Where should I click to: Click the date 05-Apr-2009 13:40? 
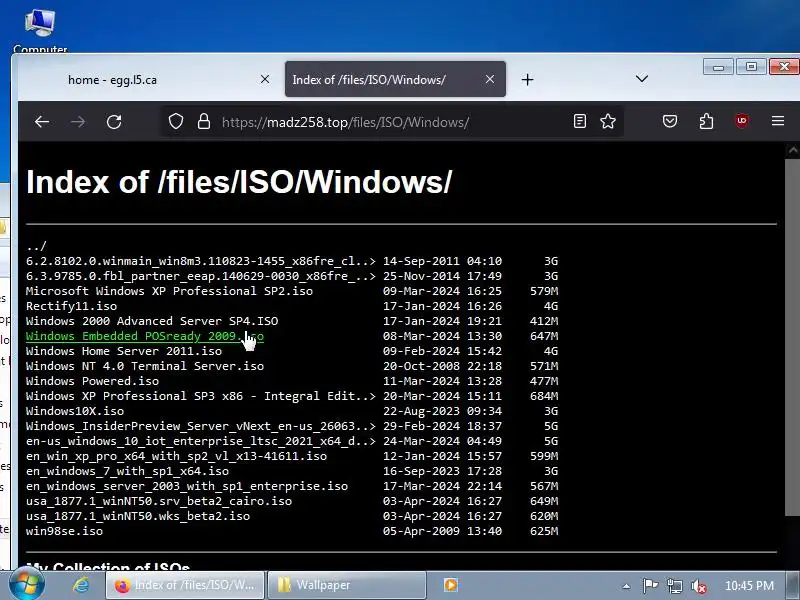click(x=442, y=531)
